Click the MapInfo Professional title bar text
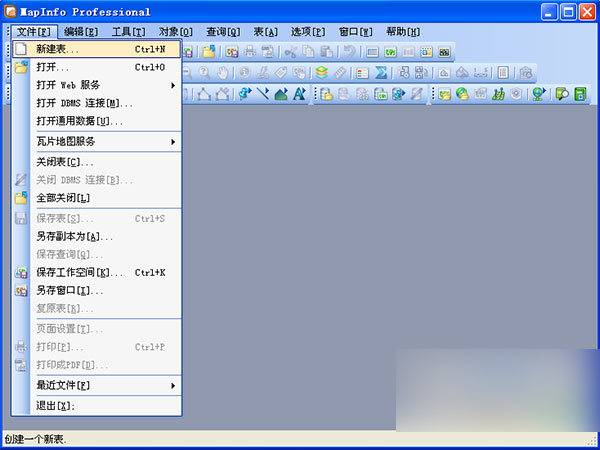The width and height of the screenshot is (600, 450). [85, 12]
